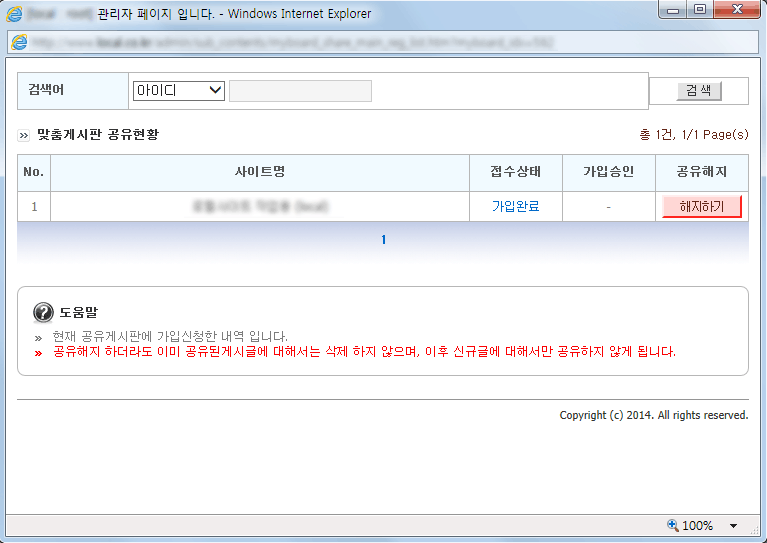The image size is (767, 543).
Task: Click the Internet Explorer icon in title bar
Action: click(x=14, y=14)
